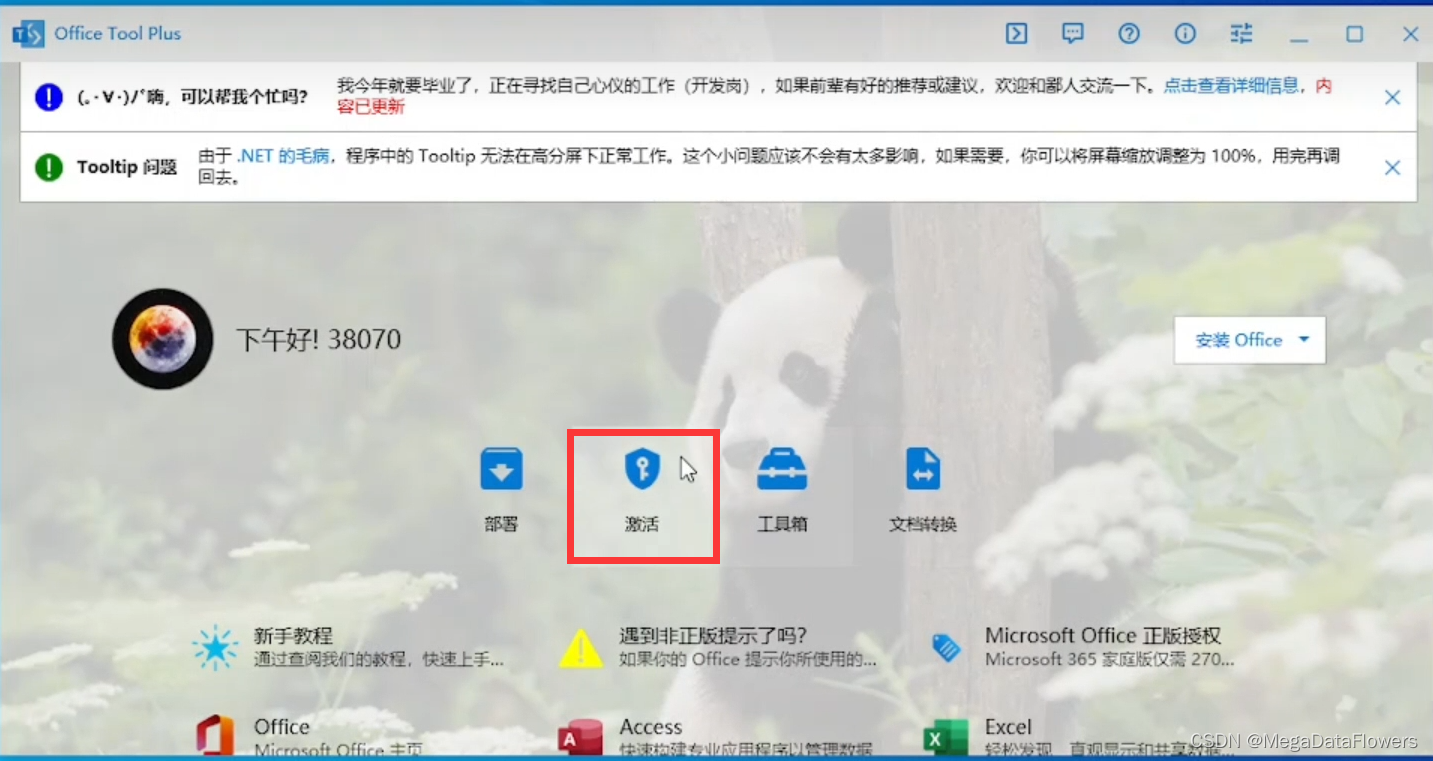Viewport: 1433px width, 761px height.
Task: Open the 激活 activation shield icon
Action: pos(642,468)
